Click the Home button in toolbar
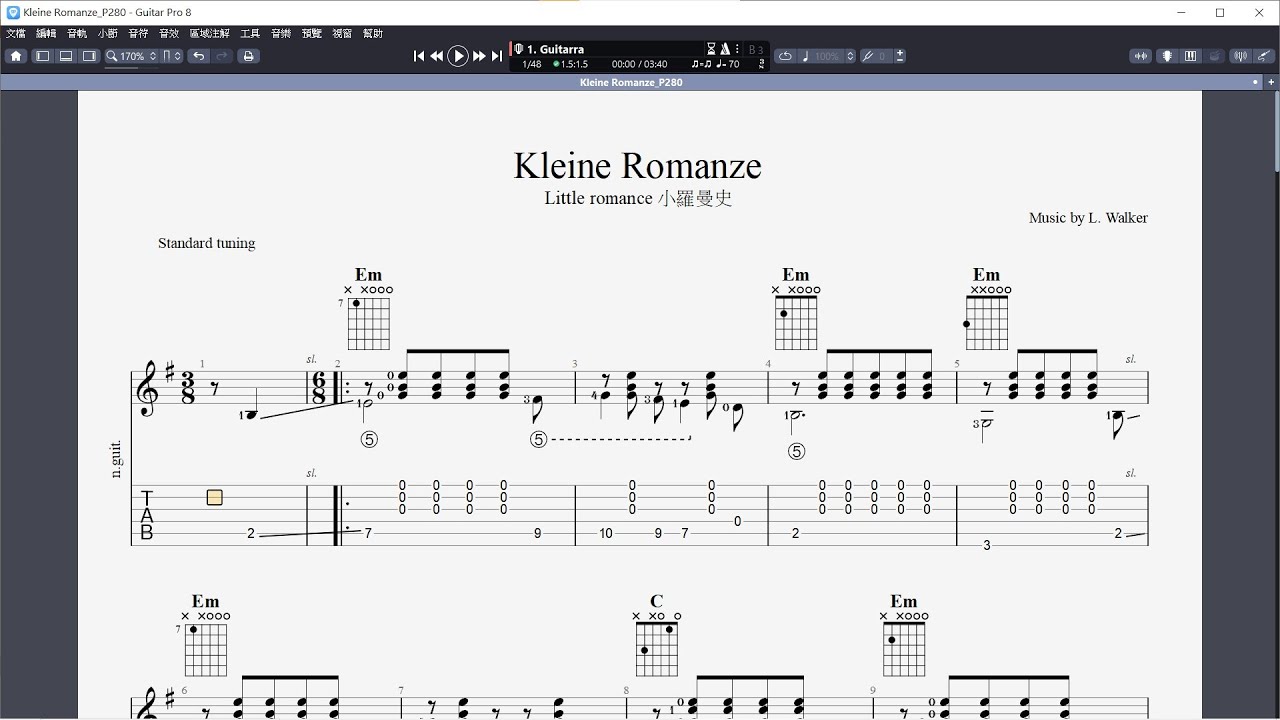The image size is (1280, 720). [x=16, y=56]
